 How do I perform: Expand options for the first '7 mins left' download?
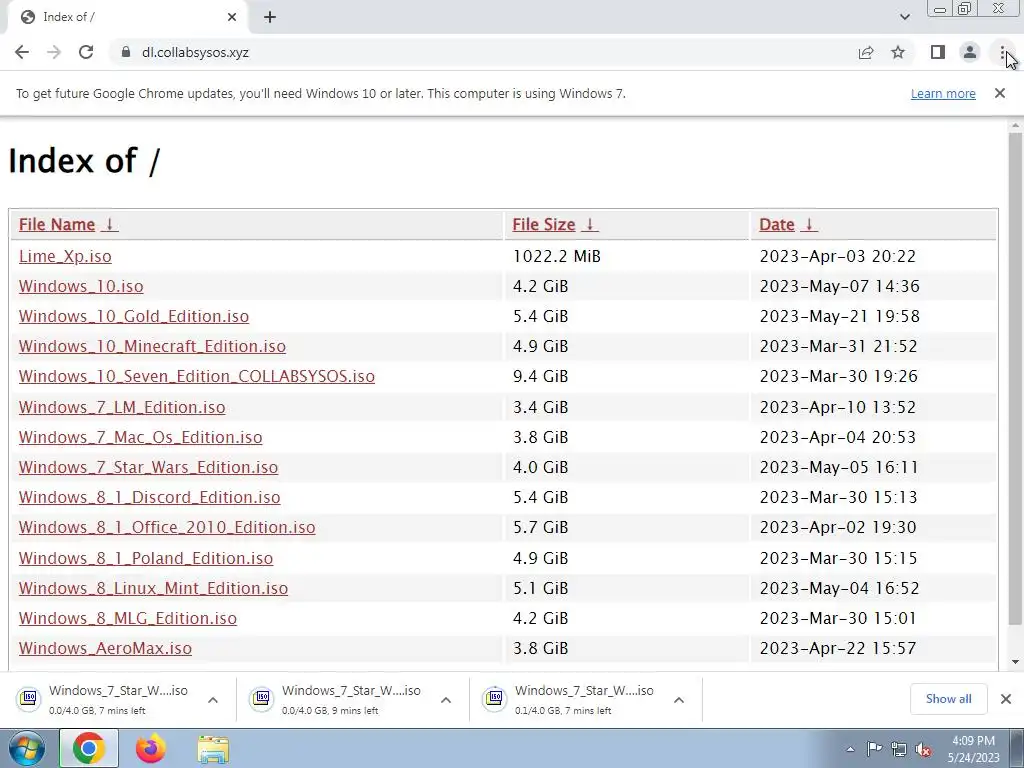click(x=213, y=699)
